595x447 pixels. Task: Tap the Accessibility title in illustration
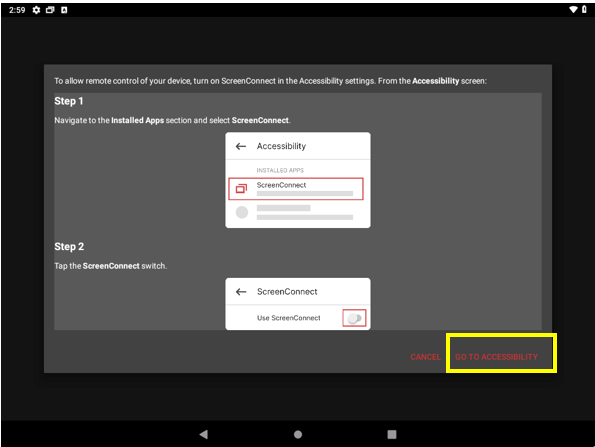tap(281, 146)
